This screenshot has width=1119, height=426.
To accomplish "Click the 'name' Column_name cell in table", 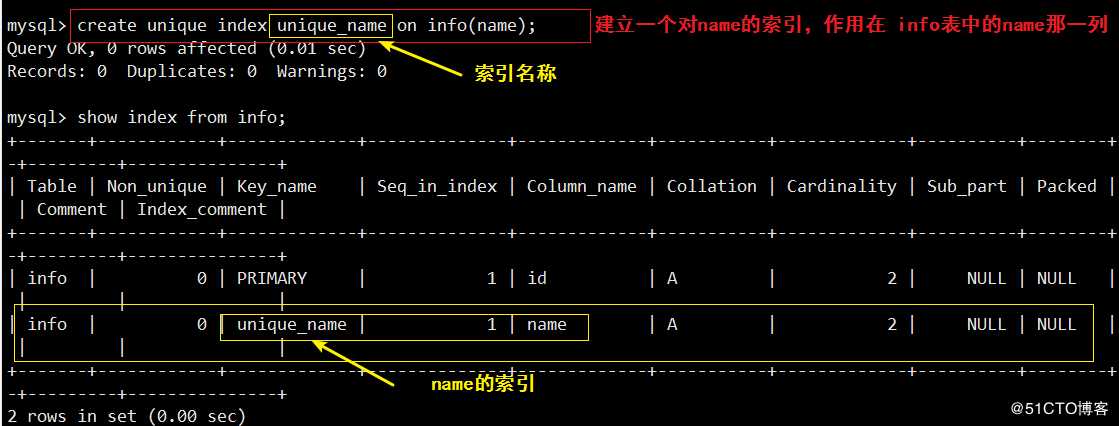I will [x=547, y=325].
